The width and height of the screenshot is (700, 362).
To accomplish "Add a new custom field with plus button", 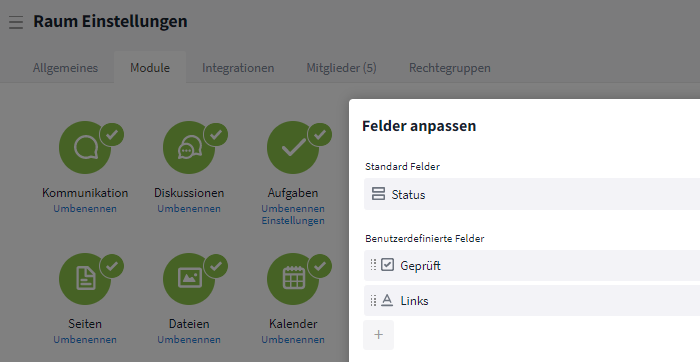I will (x=379, y=335).
